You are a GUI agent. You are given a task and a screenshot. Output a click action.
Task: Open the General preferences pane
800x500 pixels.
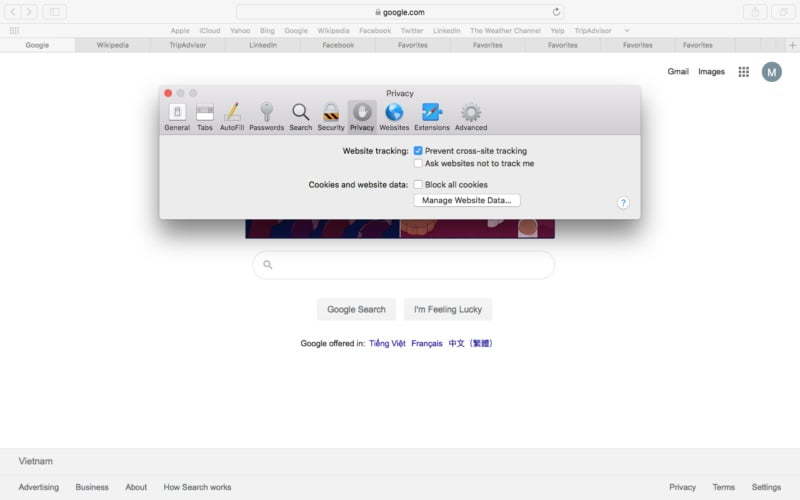[x=177, y=117]
